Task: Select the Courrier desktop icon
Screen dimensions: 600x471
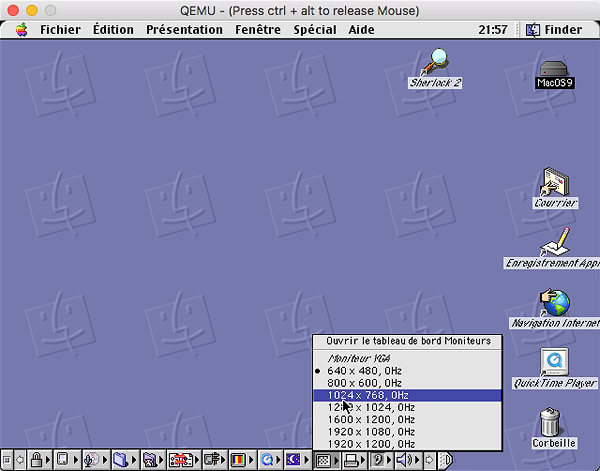Action: tap(555, 188)
